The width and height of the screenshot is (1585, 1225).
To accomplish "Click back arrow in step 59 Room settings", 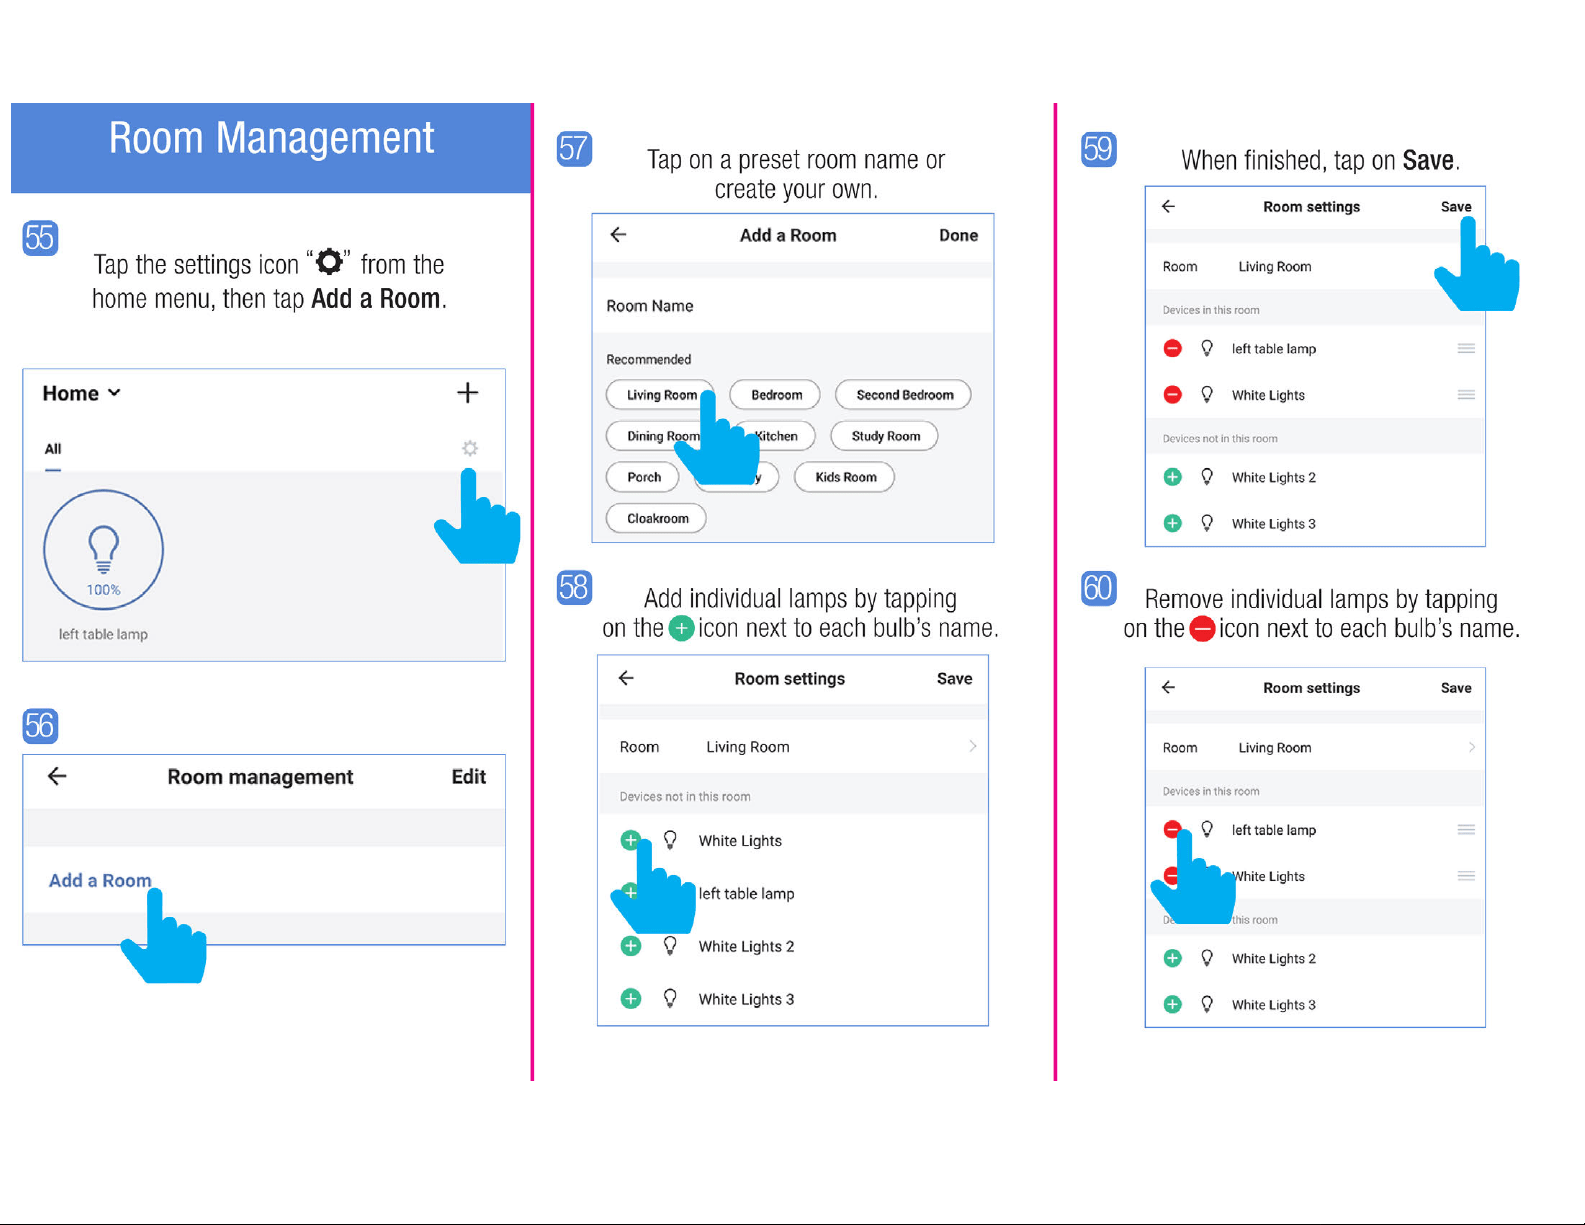I will [1168, 206].
